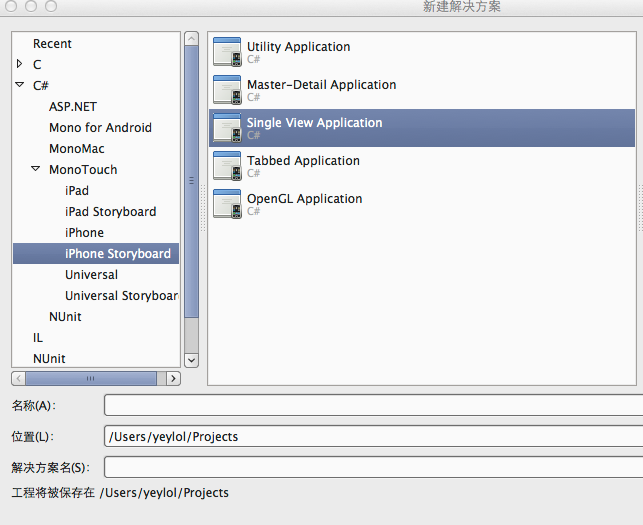Select Universal category

click(91, 274)
